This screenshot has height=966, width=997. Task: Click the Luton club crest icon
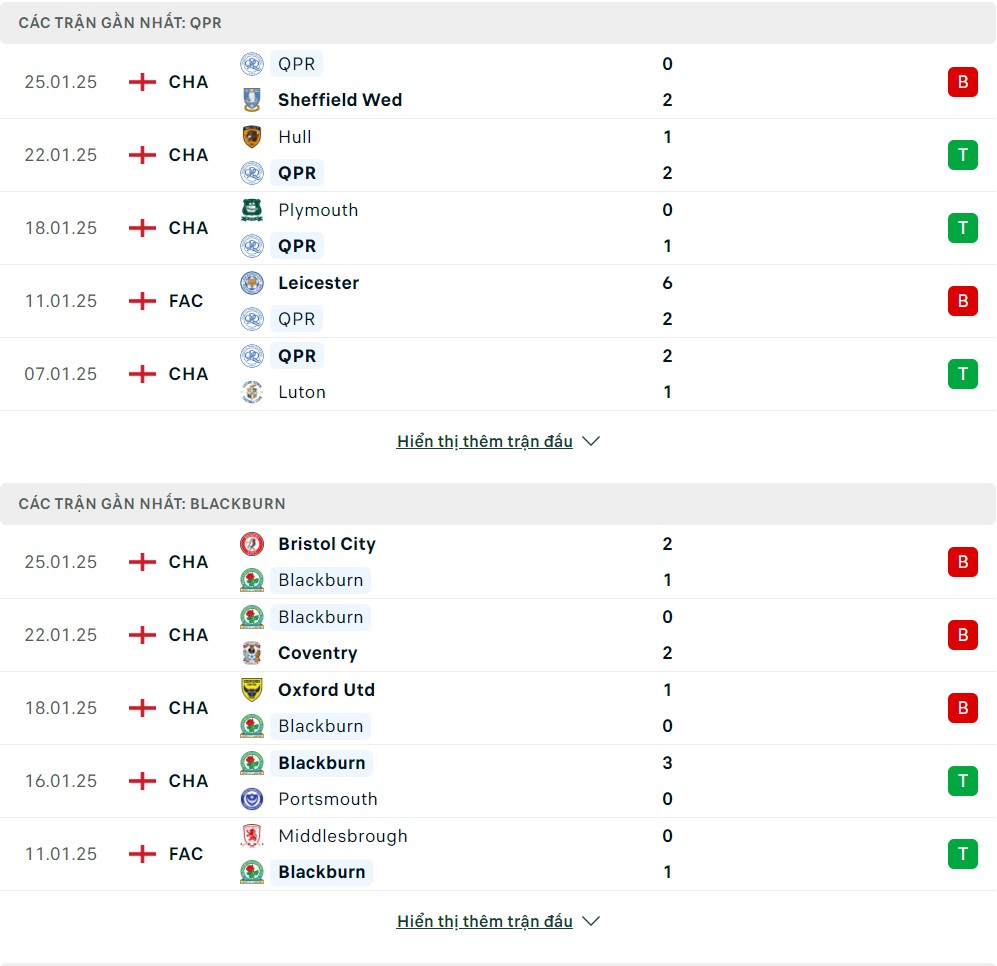(252, 392)
